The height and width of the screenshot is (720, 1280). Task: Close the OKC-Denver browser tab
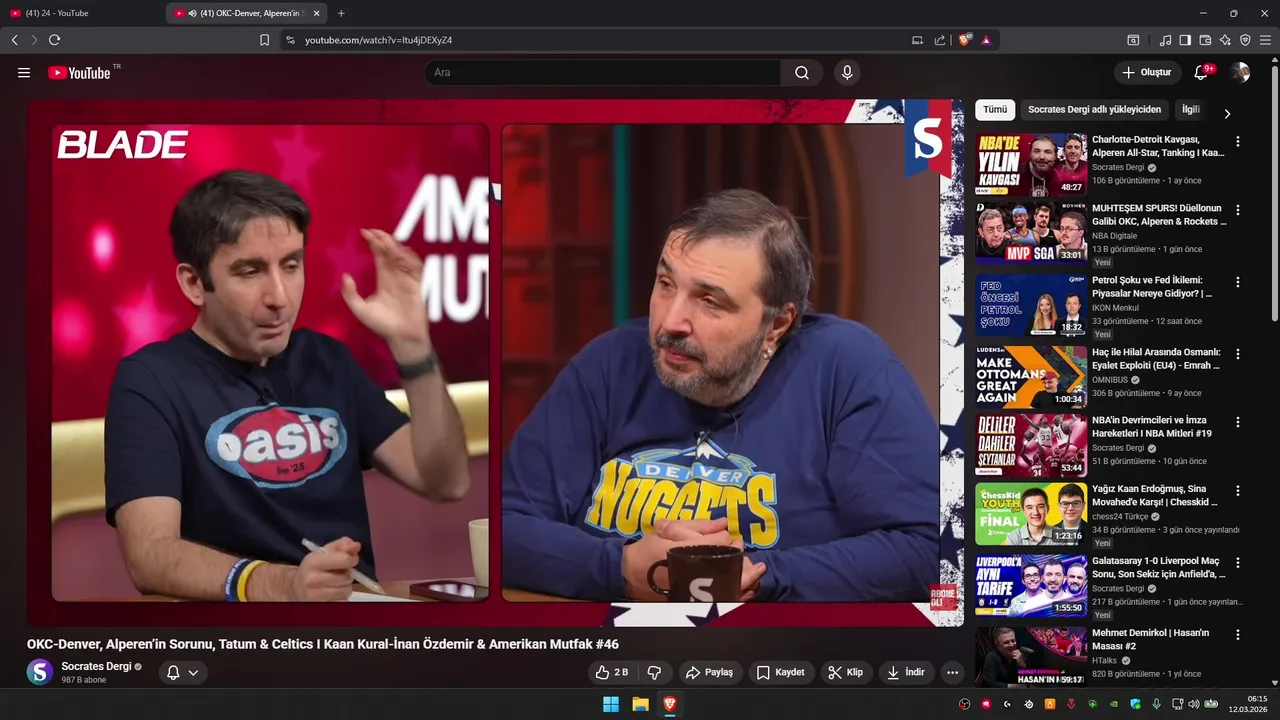click(x=317, y=13)
